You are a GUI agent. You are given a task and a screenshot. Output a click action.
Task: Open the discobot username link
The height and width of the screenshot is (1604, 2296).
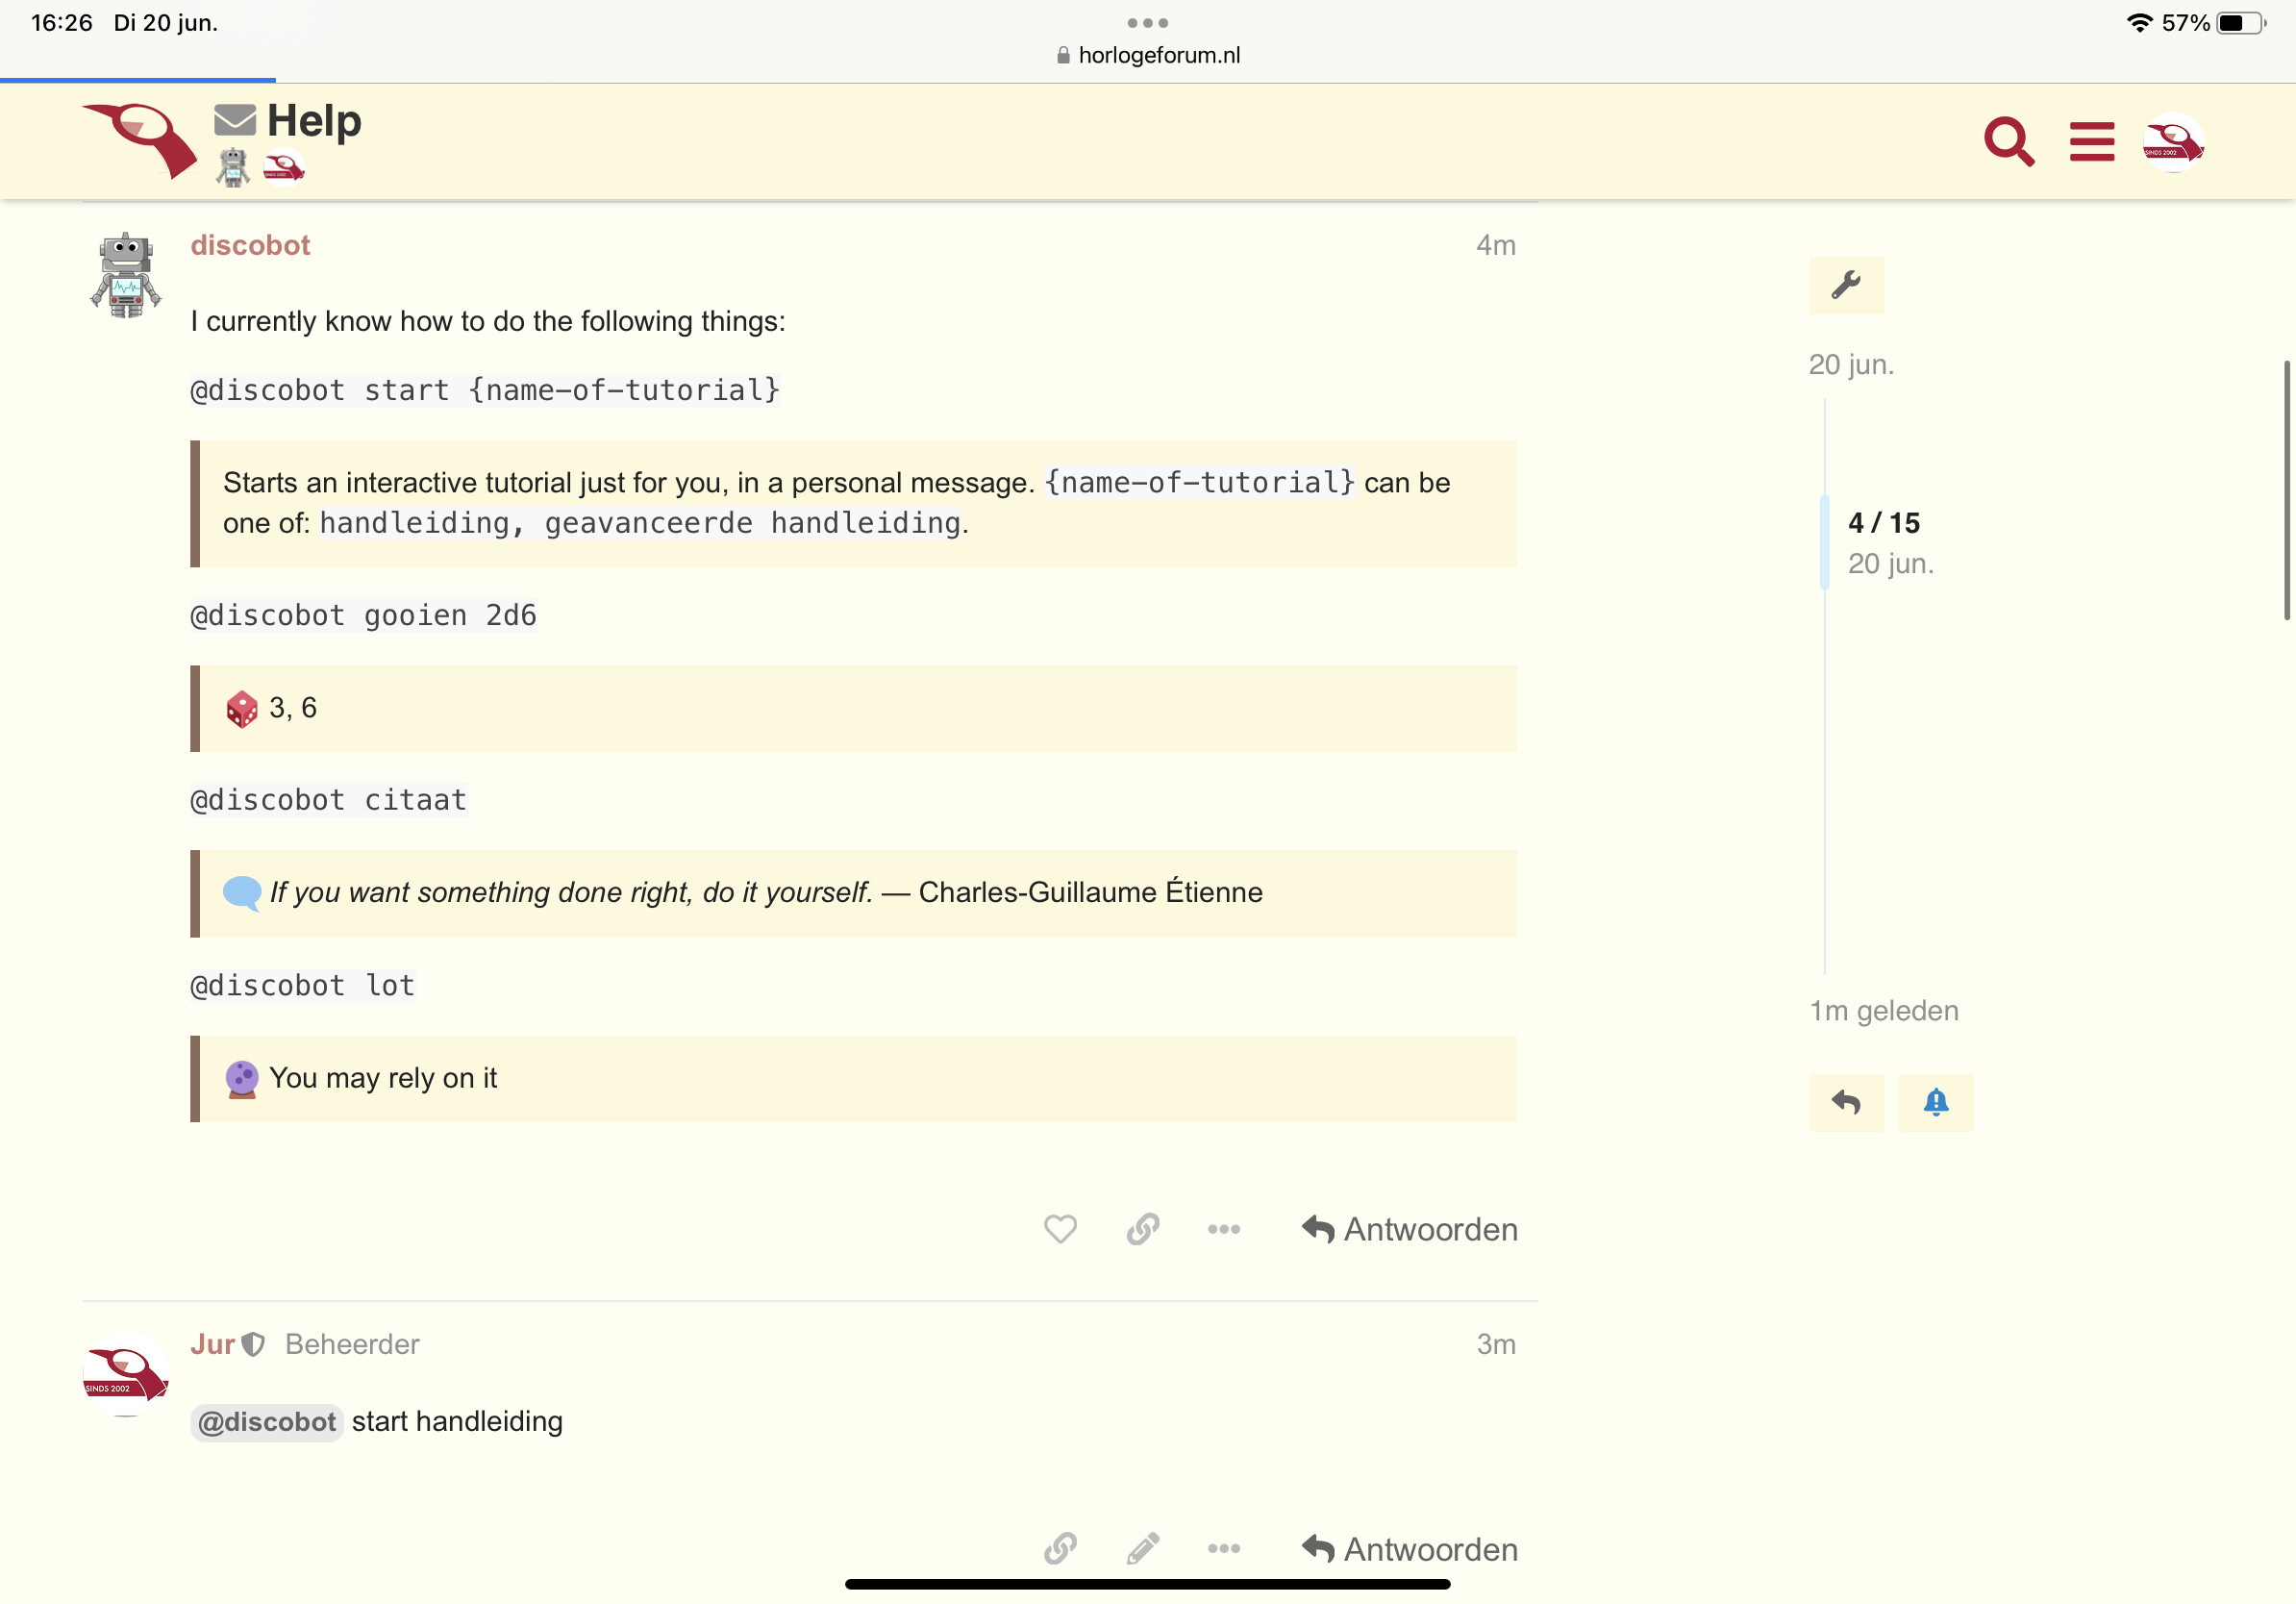tap(250, 245)
